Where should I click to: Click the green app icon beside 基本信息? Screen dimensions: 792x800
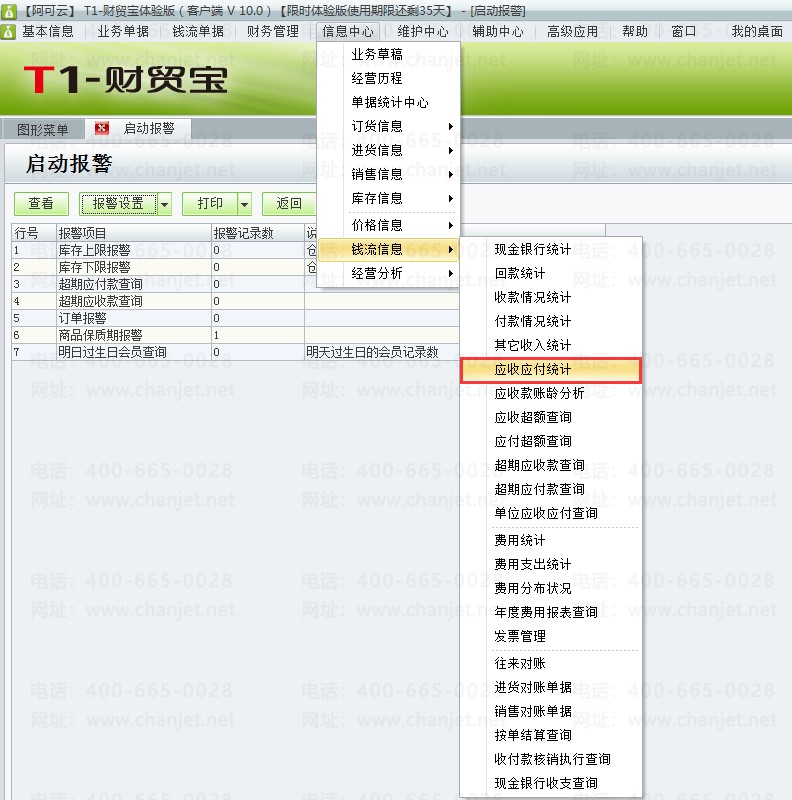pos(8,32)
